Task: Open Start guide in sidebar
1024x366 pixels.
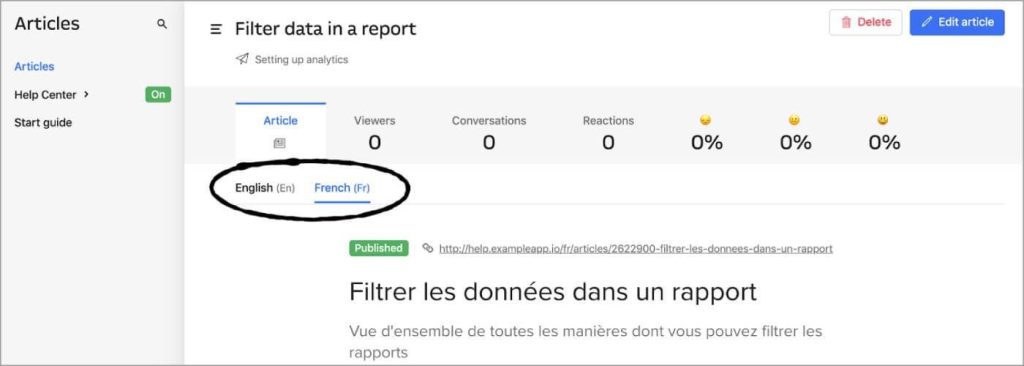Action: coord(43,123)
